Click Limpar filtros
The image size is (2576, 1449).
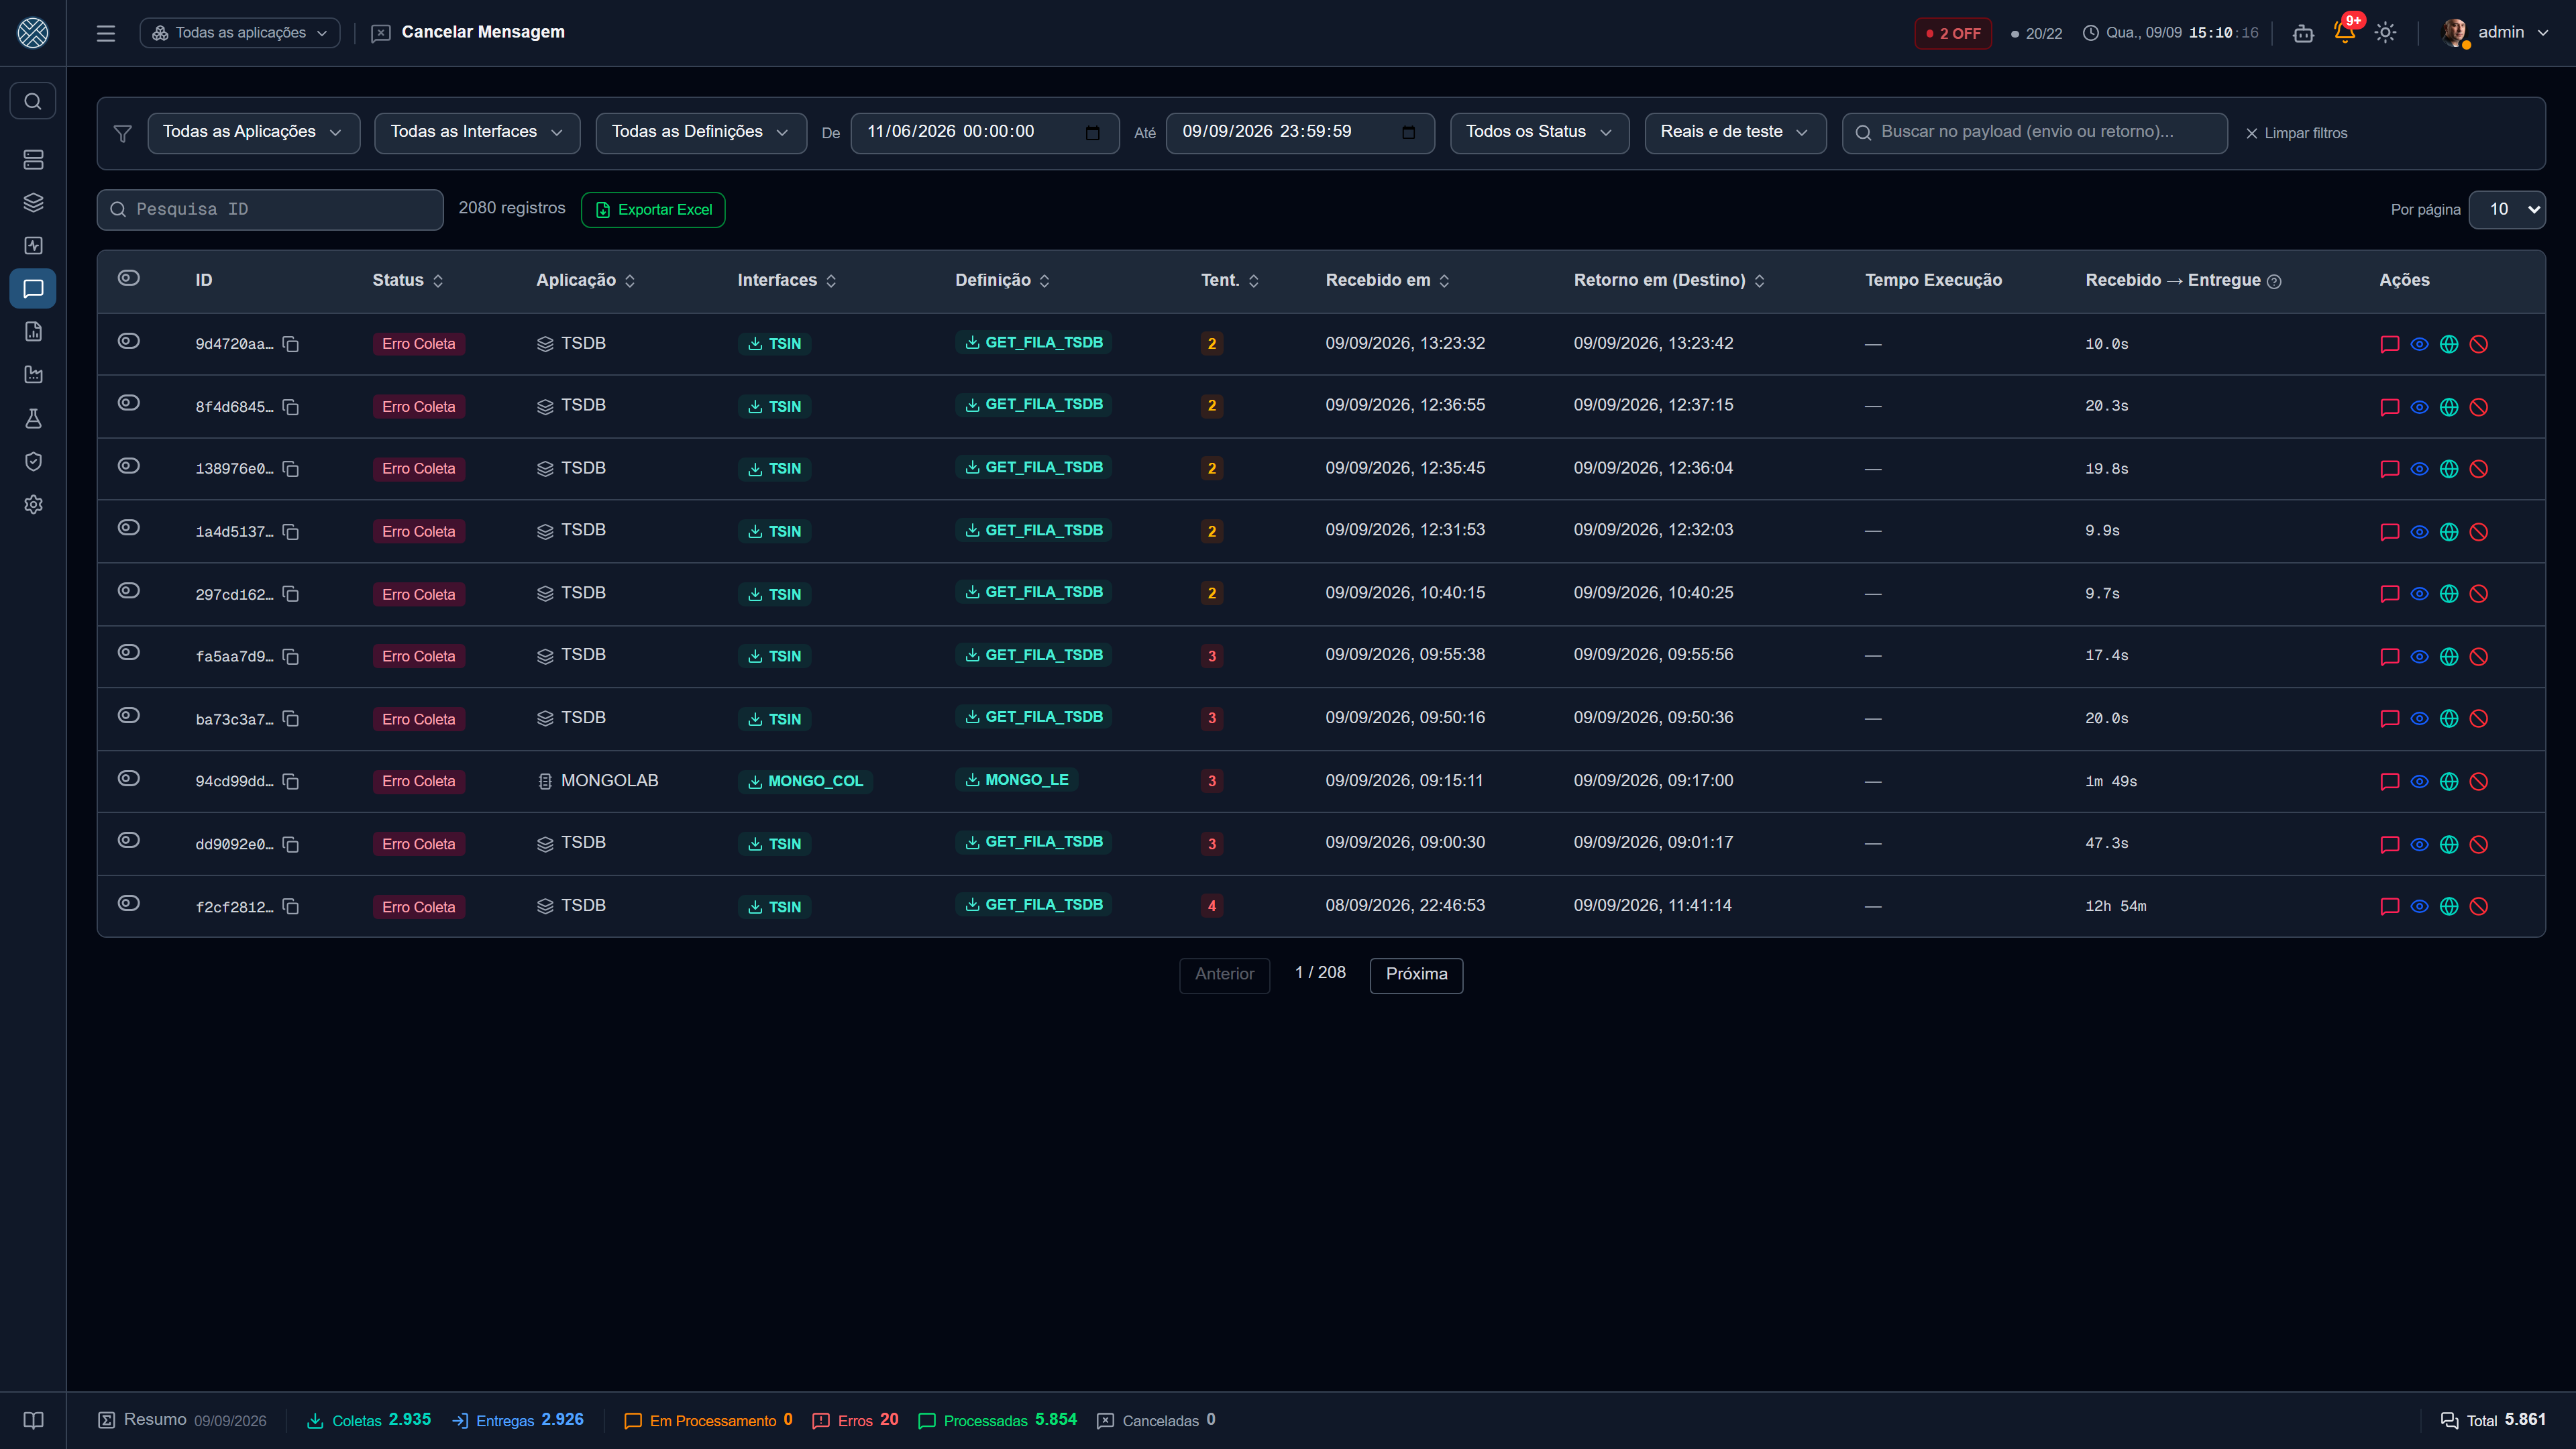(x=2296, y=133)
